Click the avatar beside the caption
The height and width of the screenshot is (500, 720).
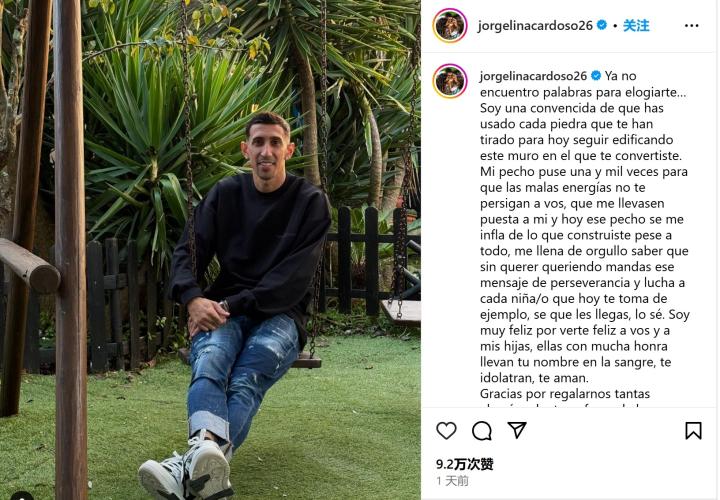[450, 81]
